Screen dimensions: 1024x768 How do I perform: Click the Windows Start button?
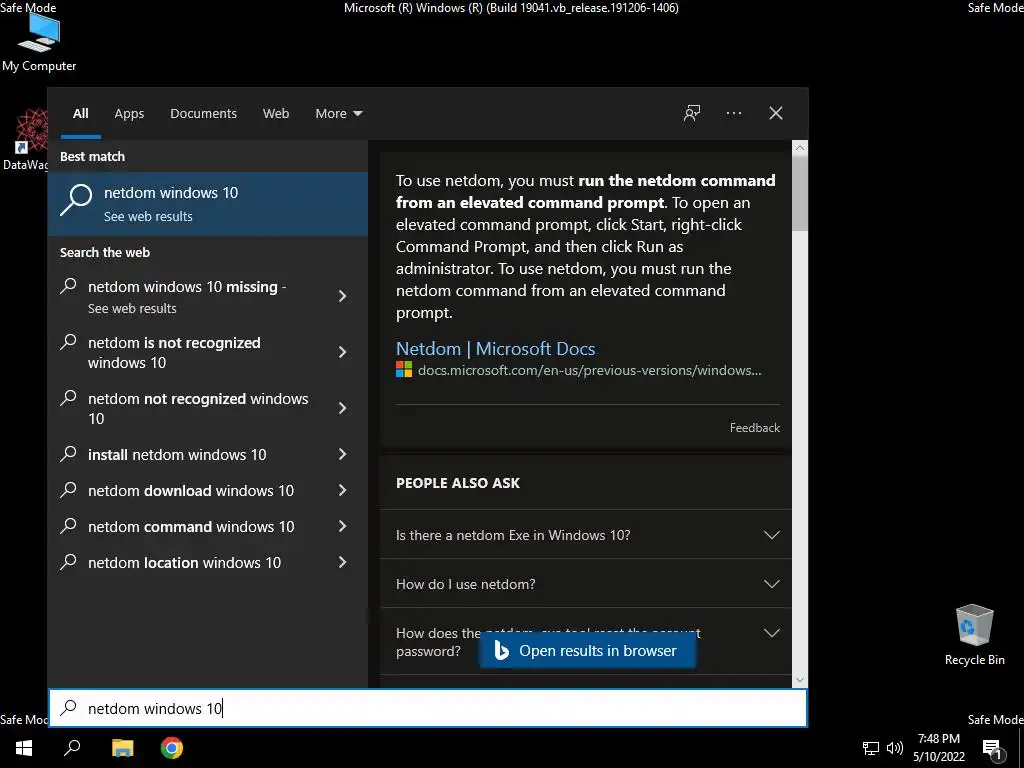(24, 748)
